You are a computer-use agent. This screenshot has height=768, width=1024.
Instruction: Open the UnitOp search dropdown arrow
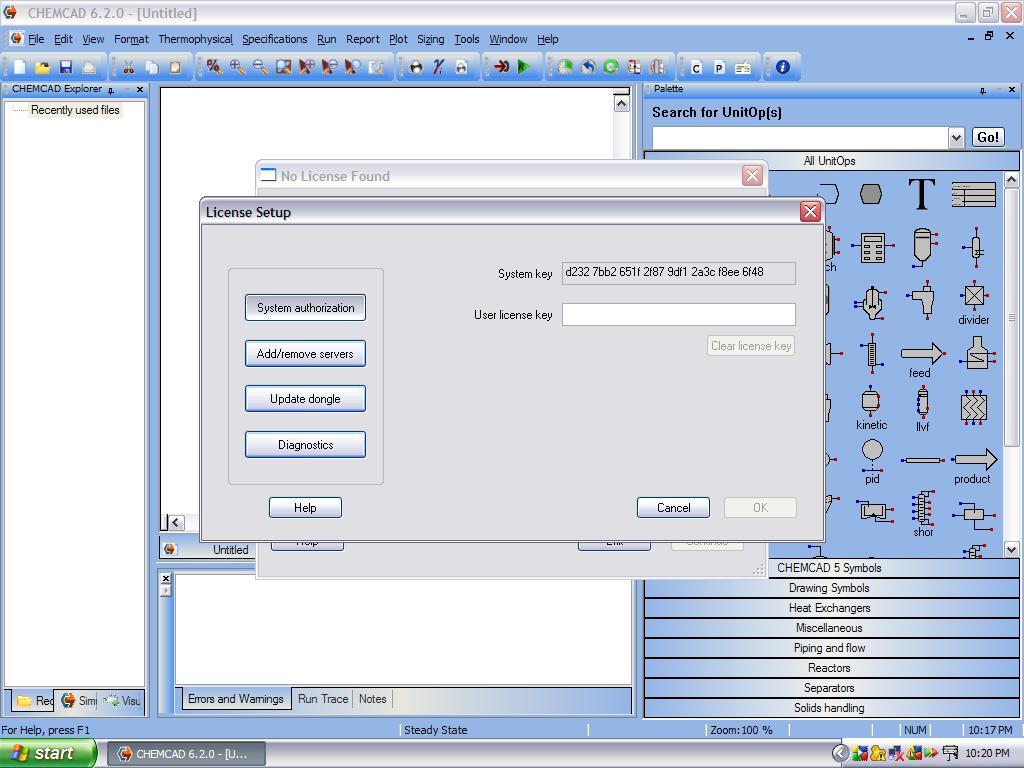pos(956,138)
